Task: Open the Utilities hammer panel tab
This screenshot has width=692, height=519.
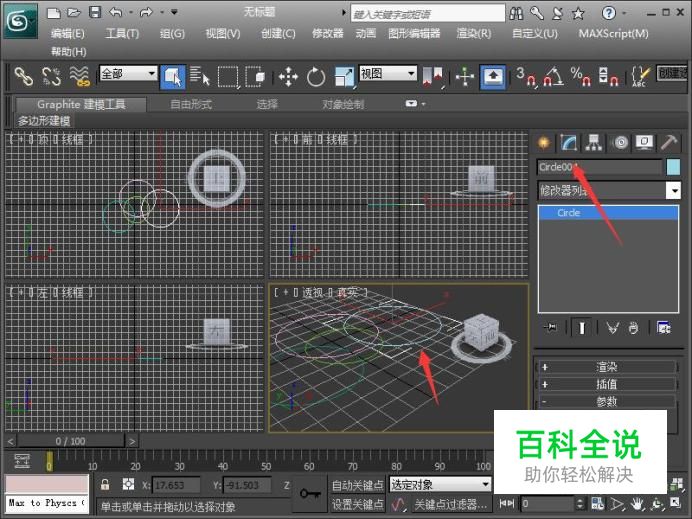Action: 671,142
